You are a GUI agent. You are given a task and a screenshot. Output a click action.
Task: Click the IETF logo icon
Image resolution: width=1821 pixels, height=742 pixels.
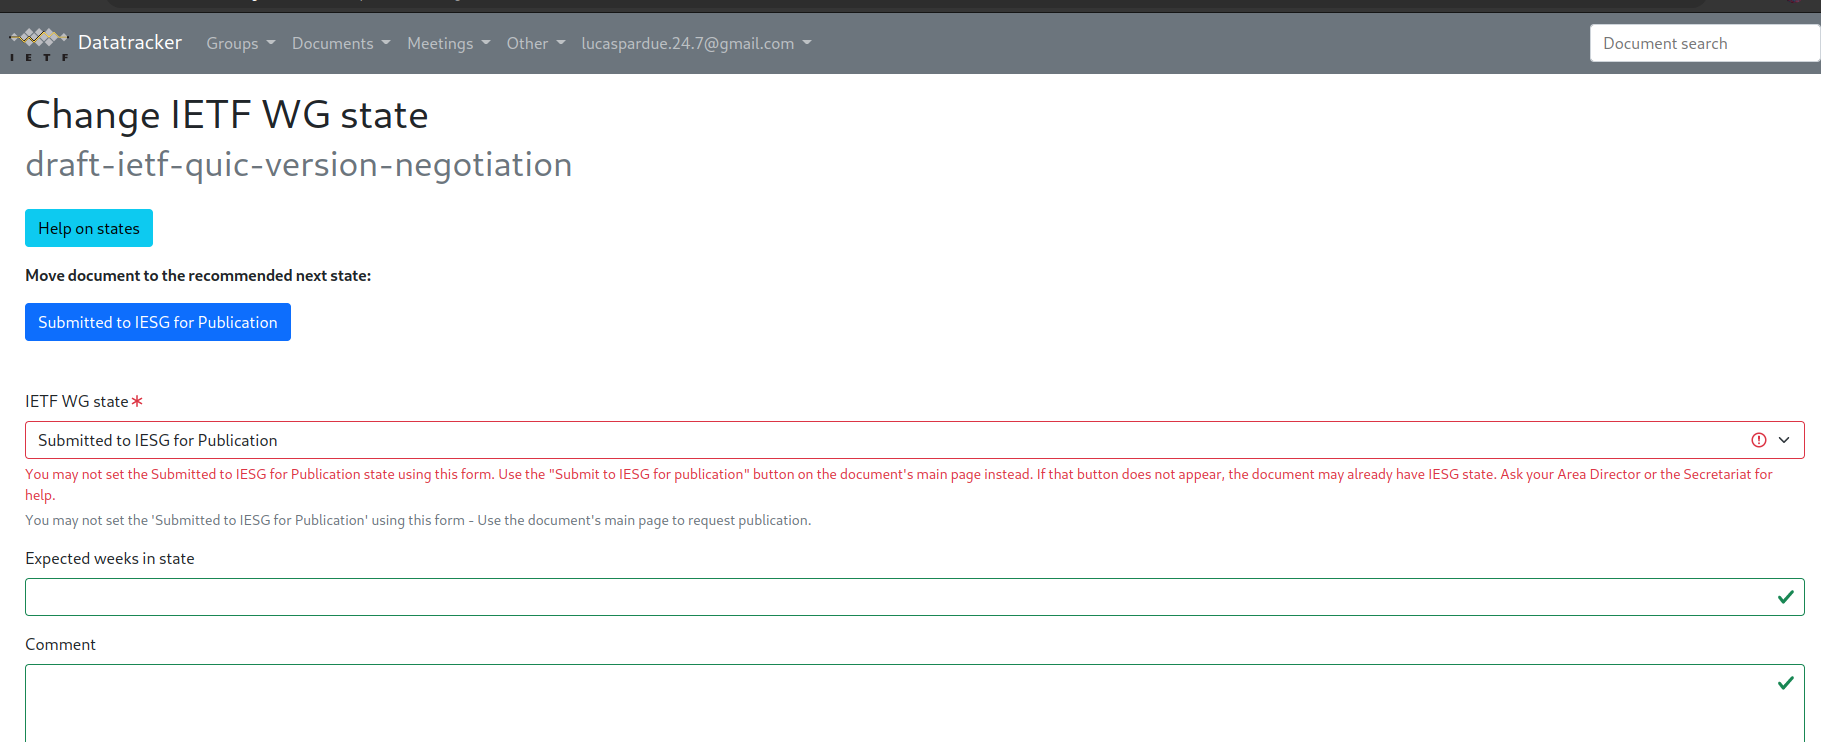pyautogui.click(x=39, y=44)
